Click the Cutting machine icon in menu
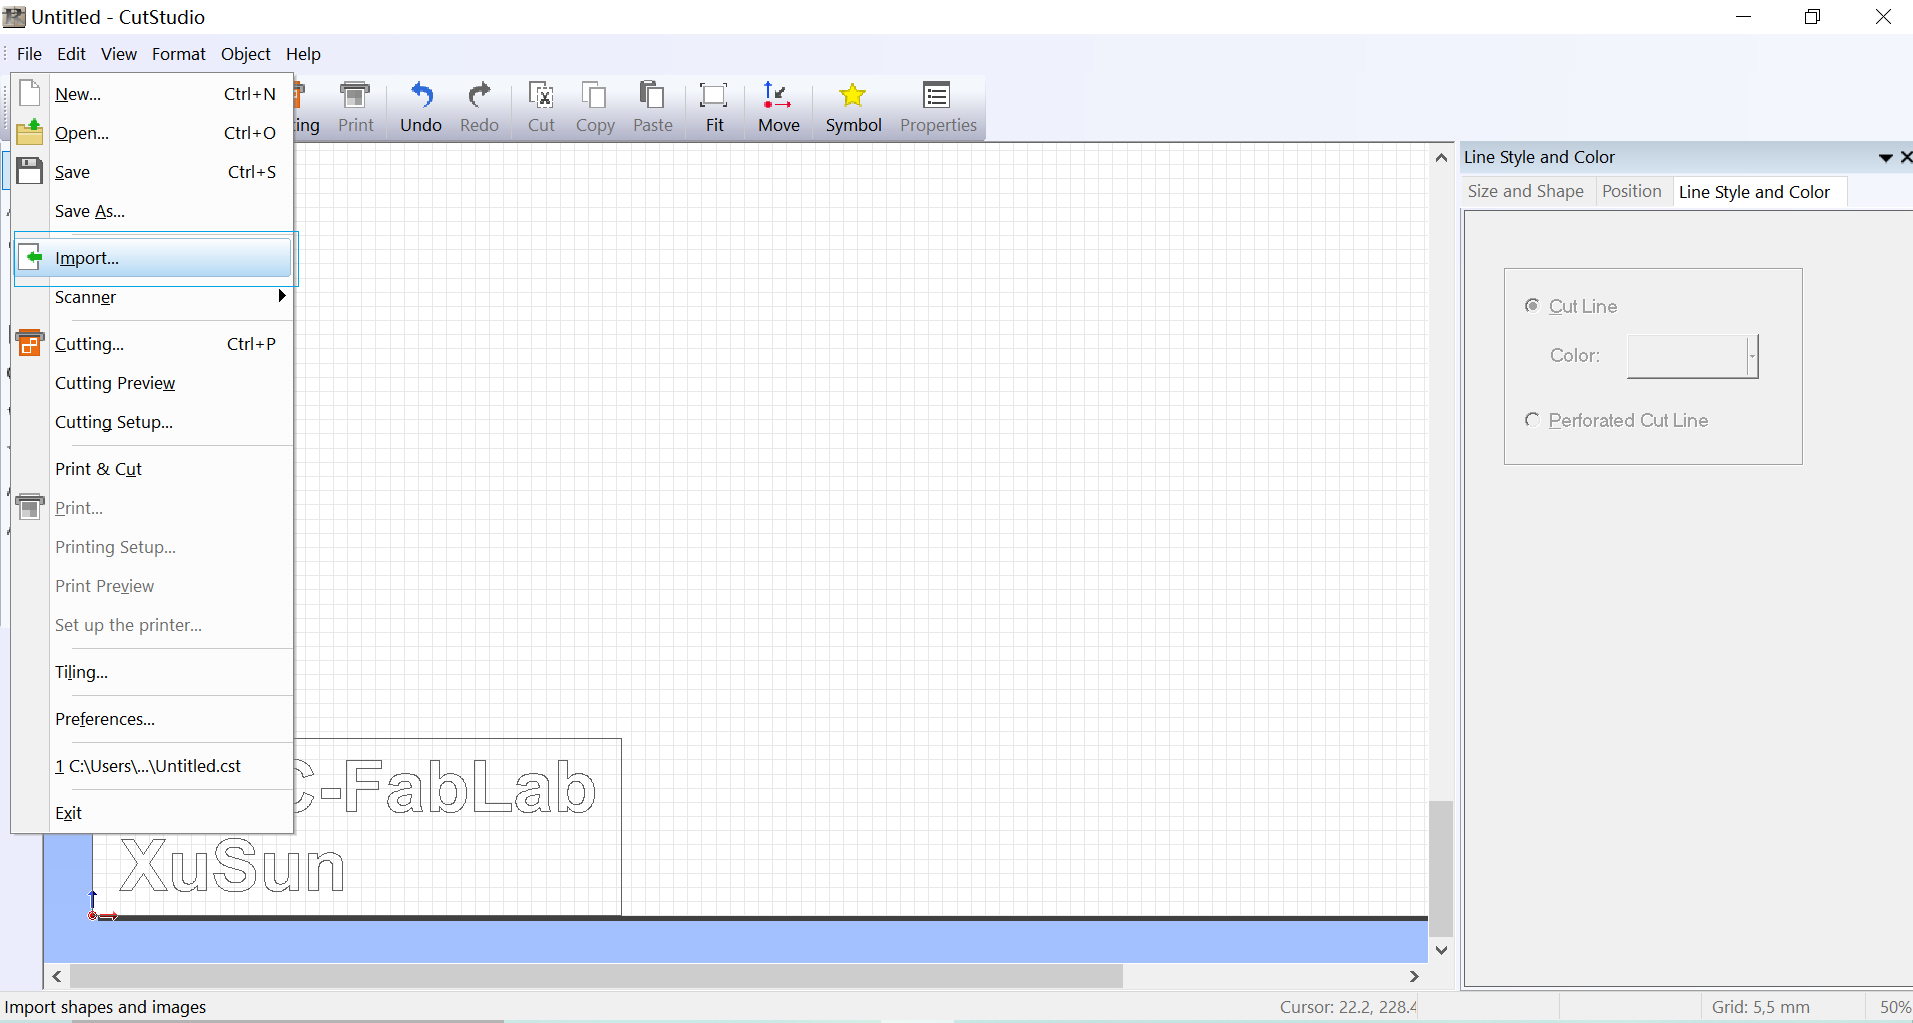The width and height of the screenshot is (1913, 1023). (30, 343)
